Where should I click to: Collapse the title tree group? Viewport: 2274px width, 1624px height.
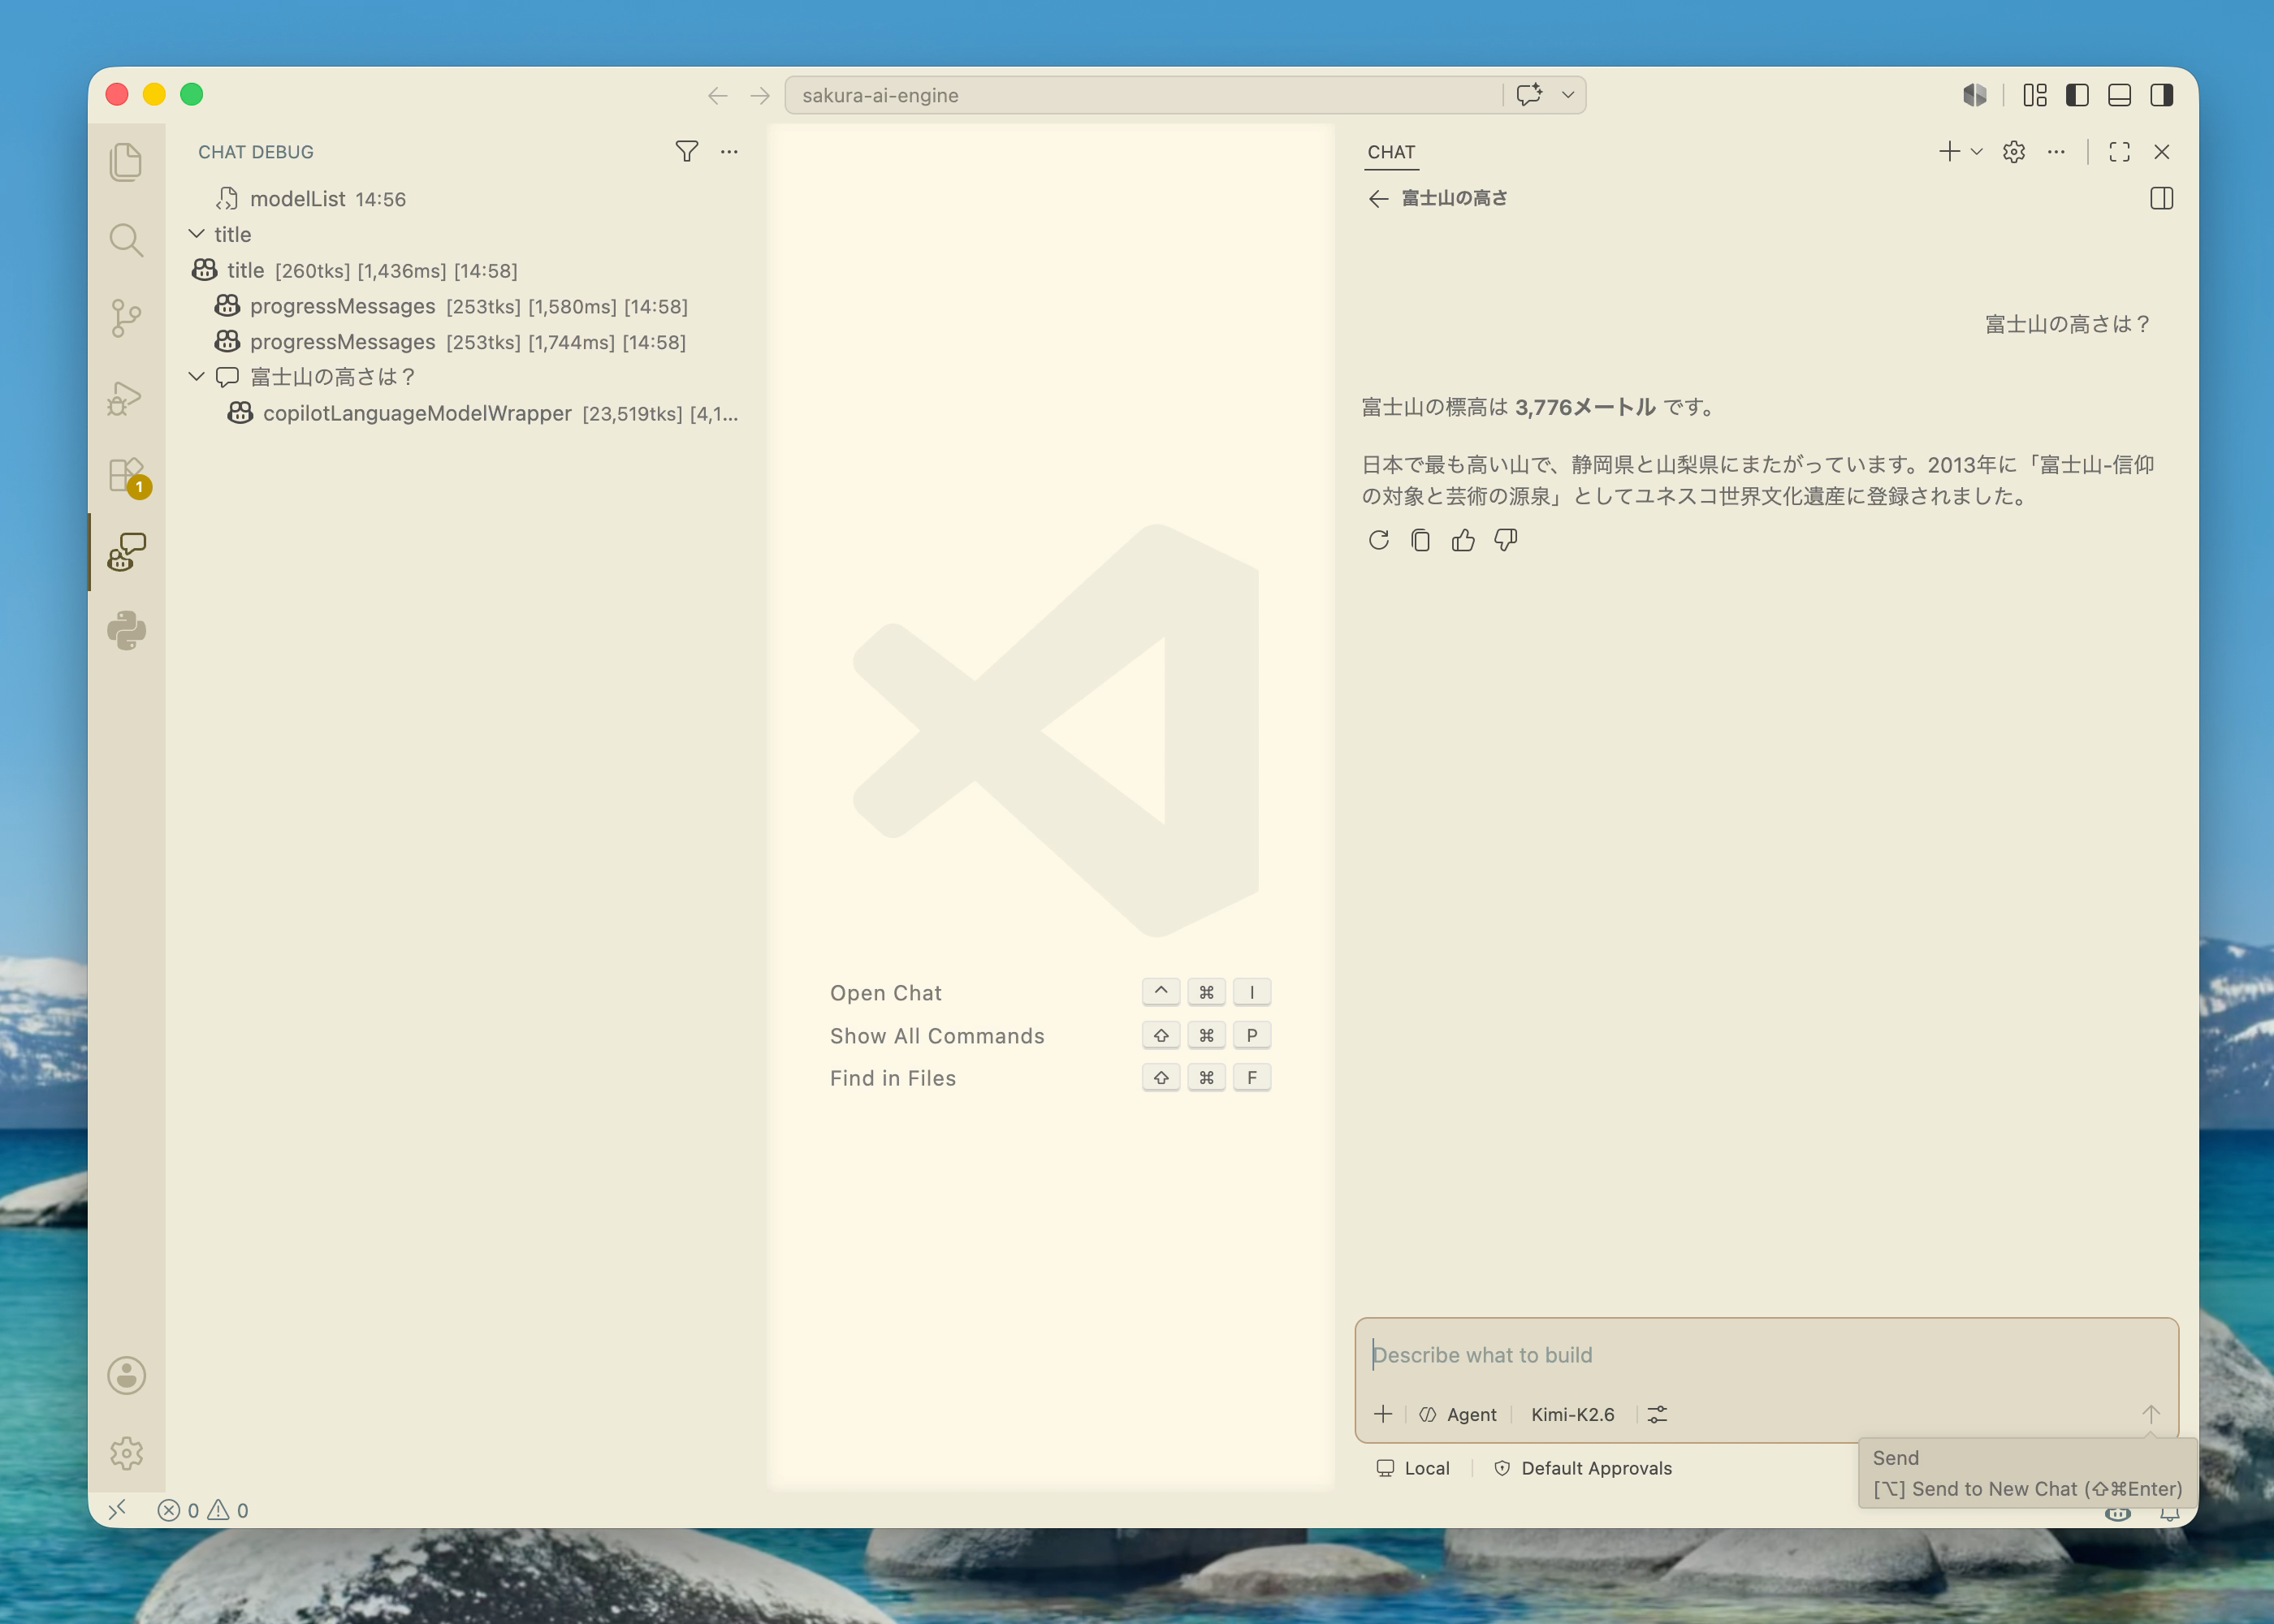tap(196, 234)
